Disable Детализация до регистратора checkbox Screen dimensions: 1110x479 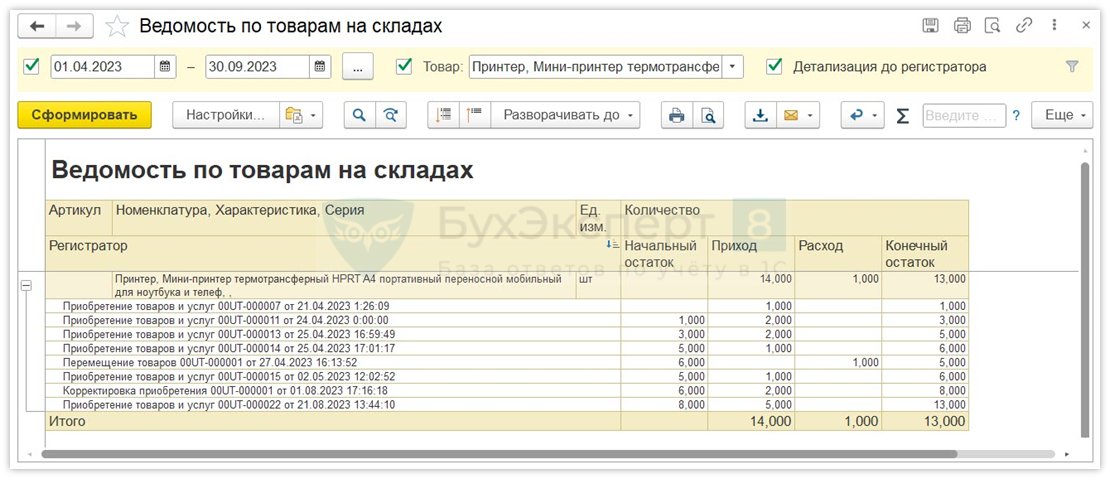773,66
